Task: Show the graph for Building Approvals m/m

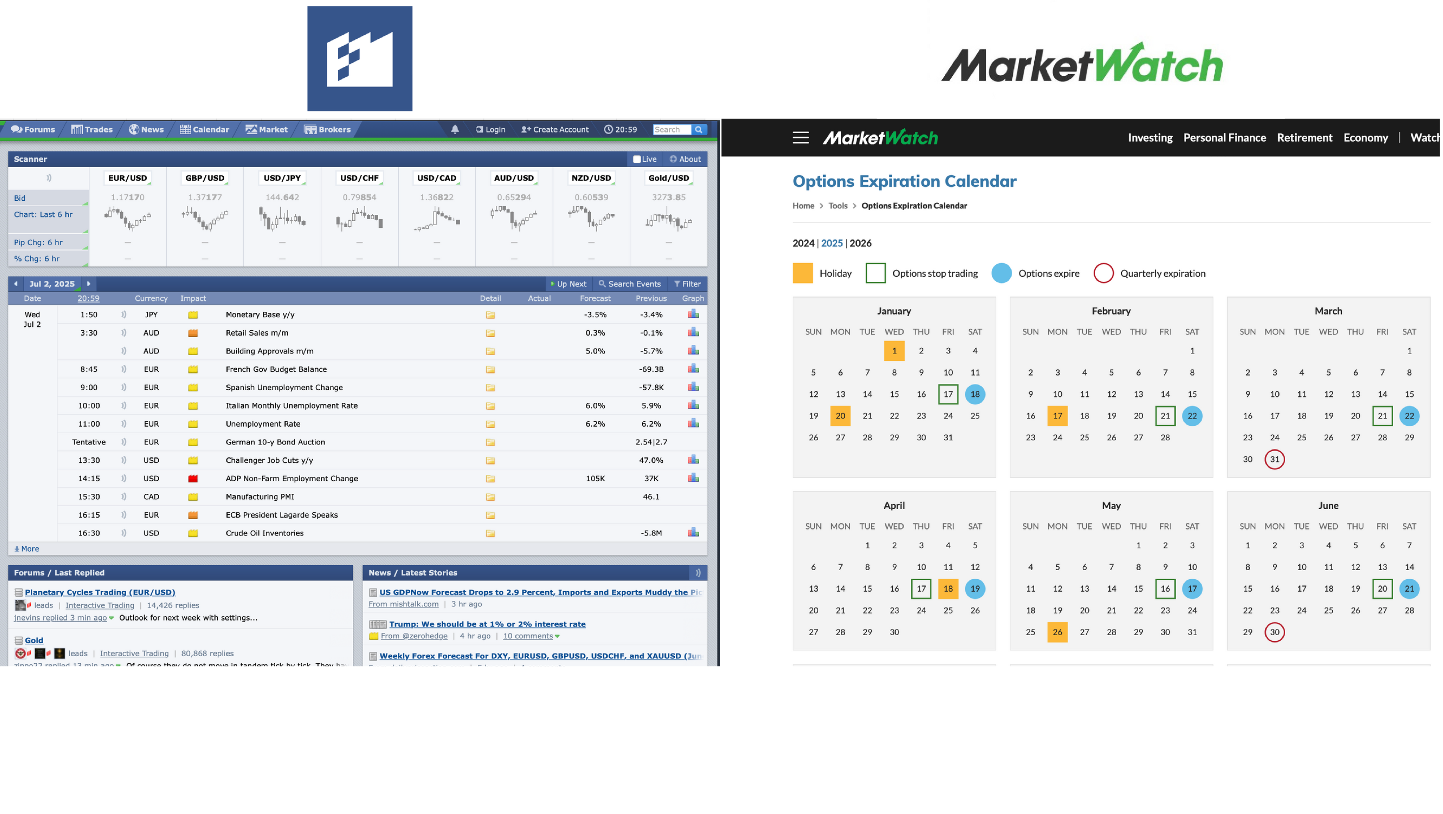Action: tap(693, 351)
